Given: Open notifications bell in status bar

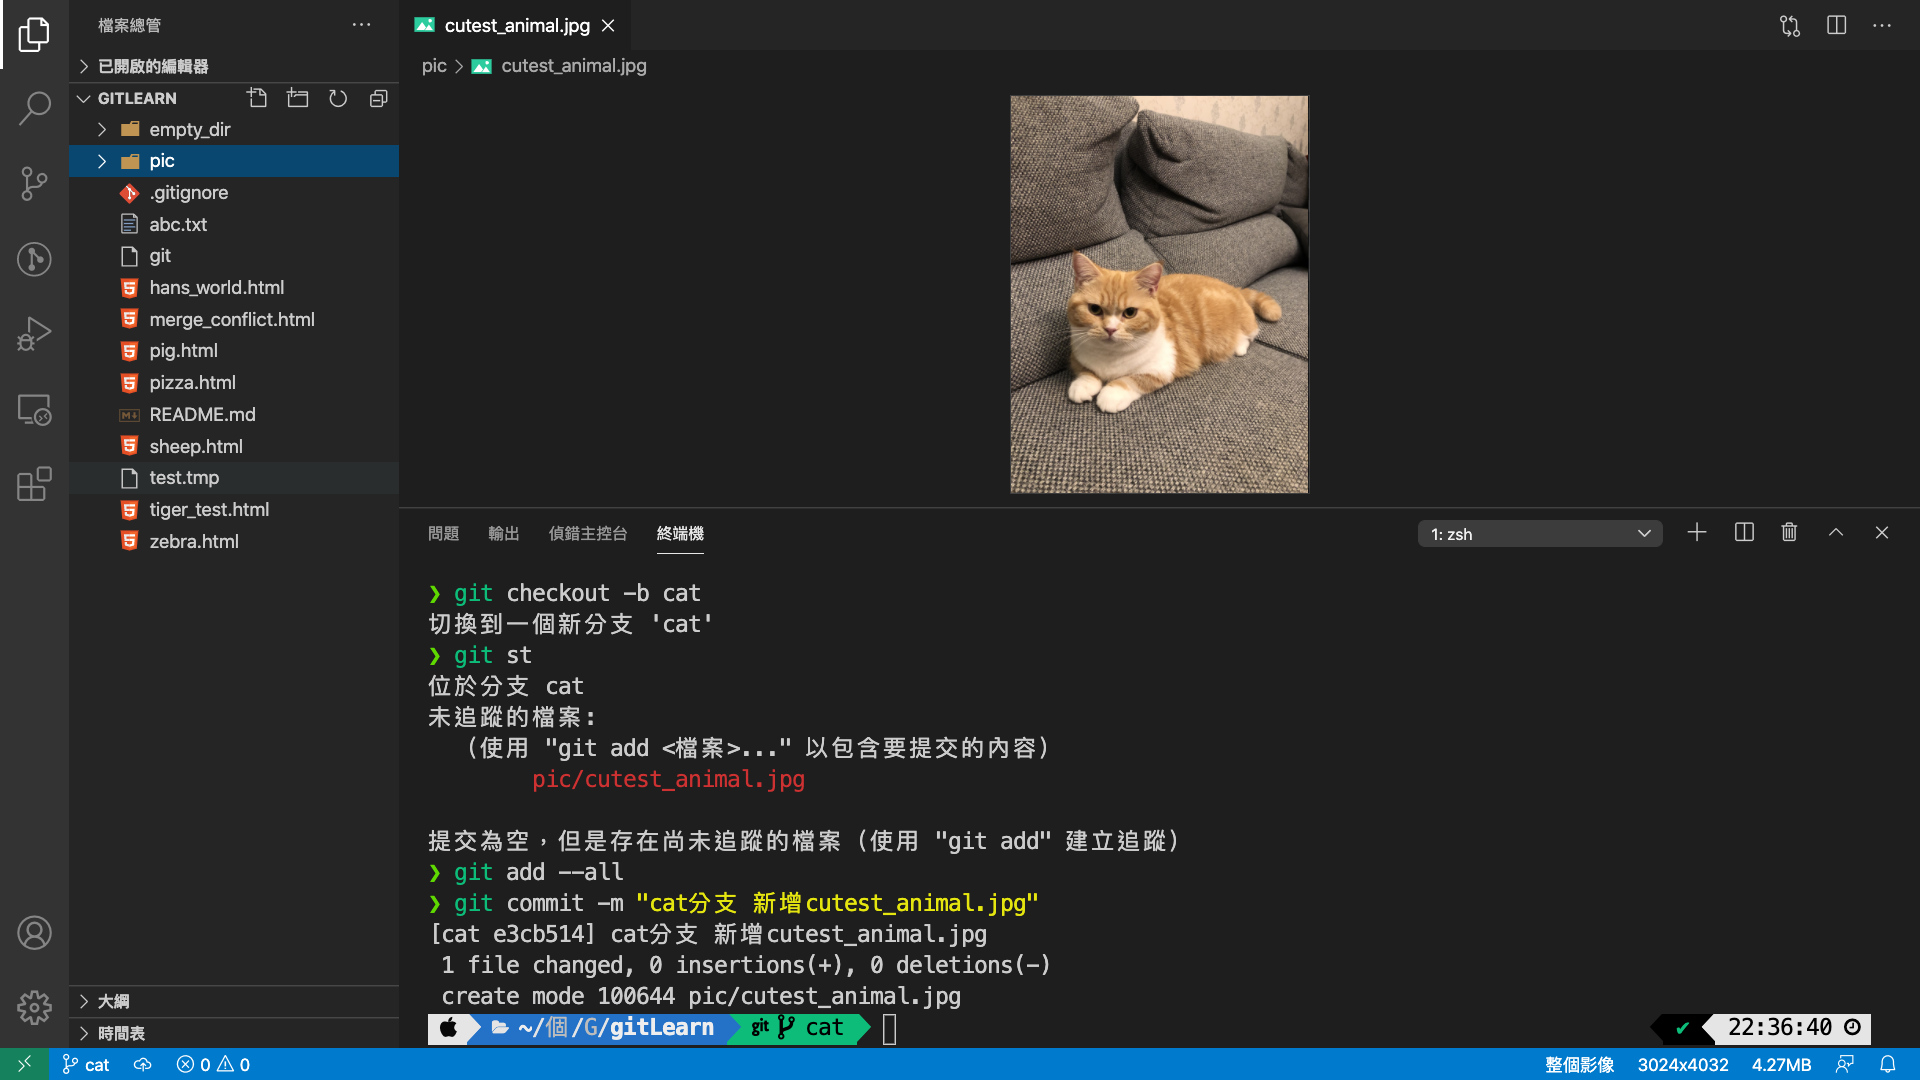Looking at the screenshot, I should pos(1888,1064).
